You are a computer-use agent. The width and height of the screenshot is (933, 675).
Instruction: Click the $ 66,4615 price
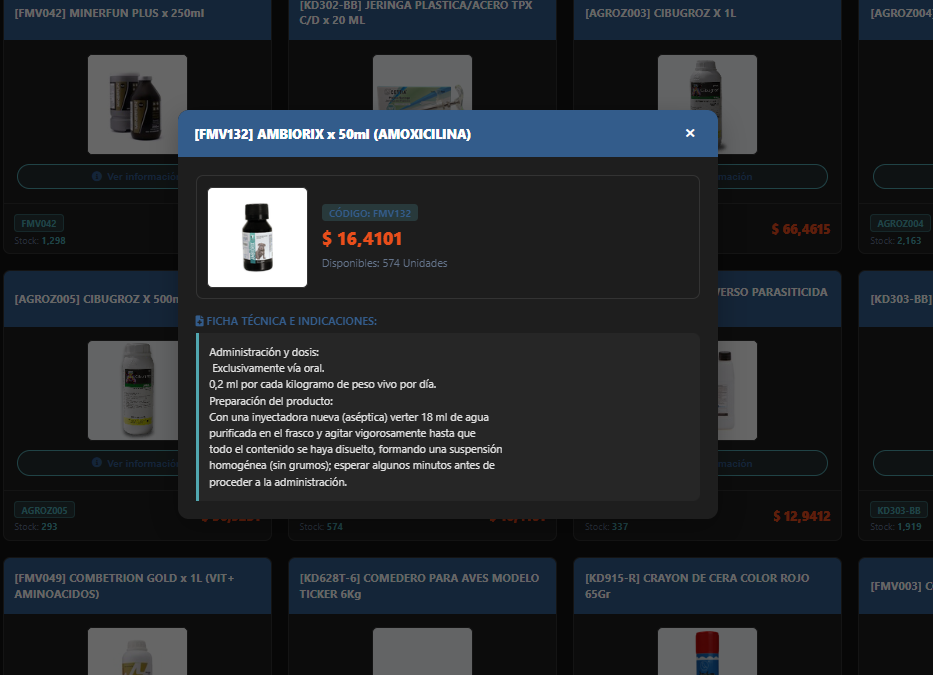click(x=800, y=229)
